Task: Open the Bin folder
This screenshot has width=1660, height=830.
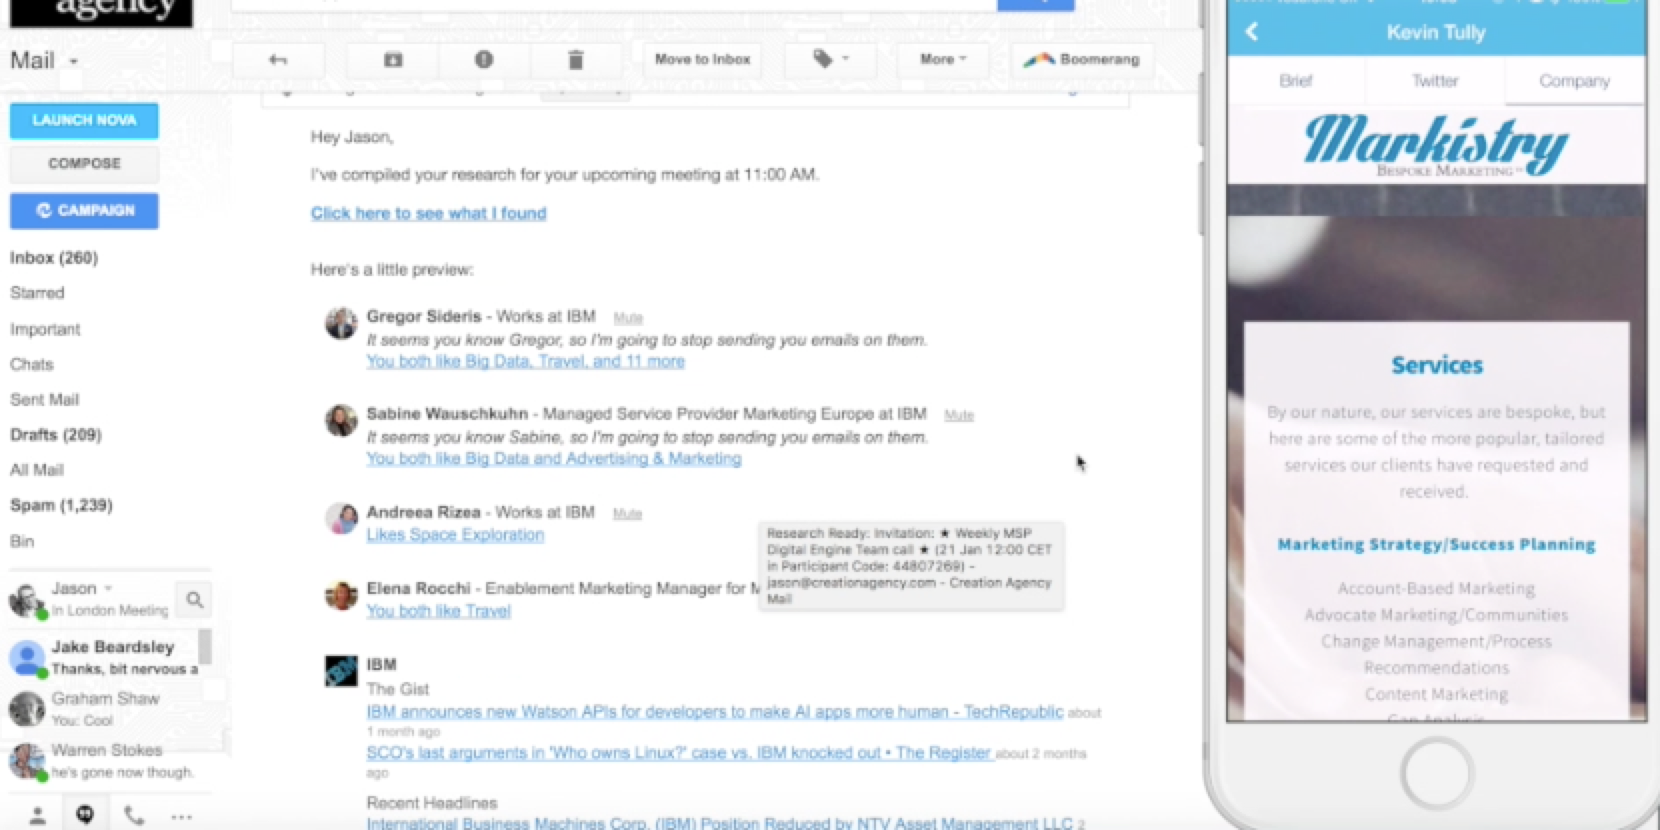Action: pyautogui.click(x=22, y=541)
